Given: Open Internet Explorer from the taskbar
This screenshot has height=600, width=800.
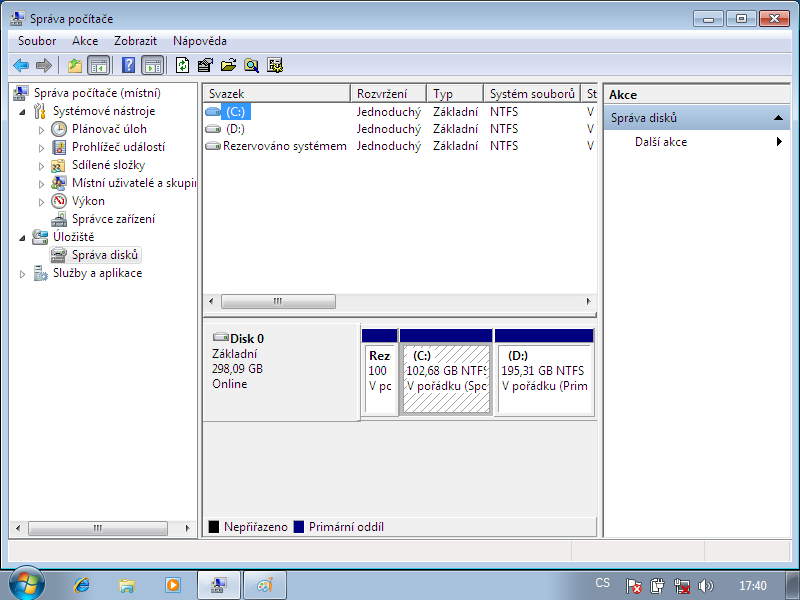Looking at the screenshot, I should point(81,584).
